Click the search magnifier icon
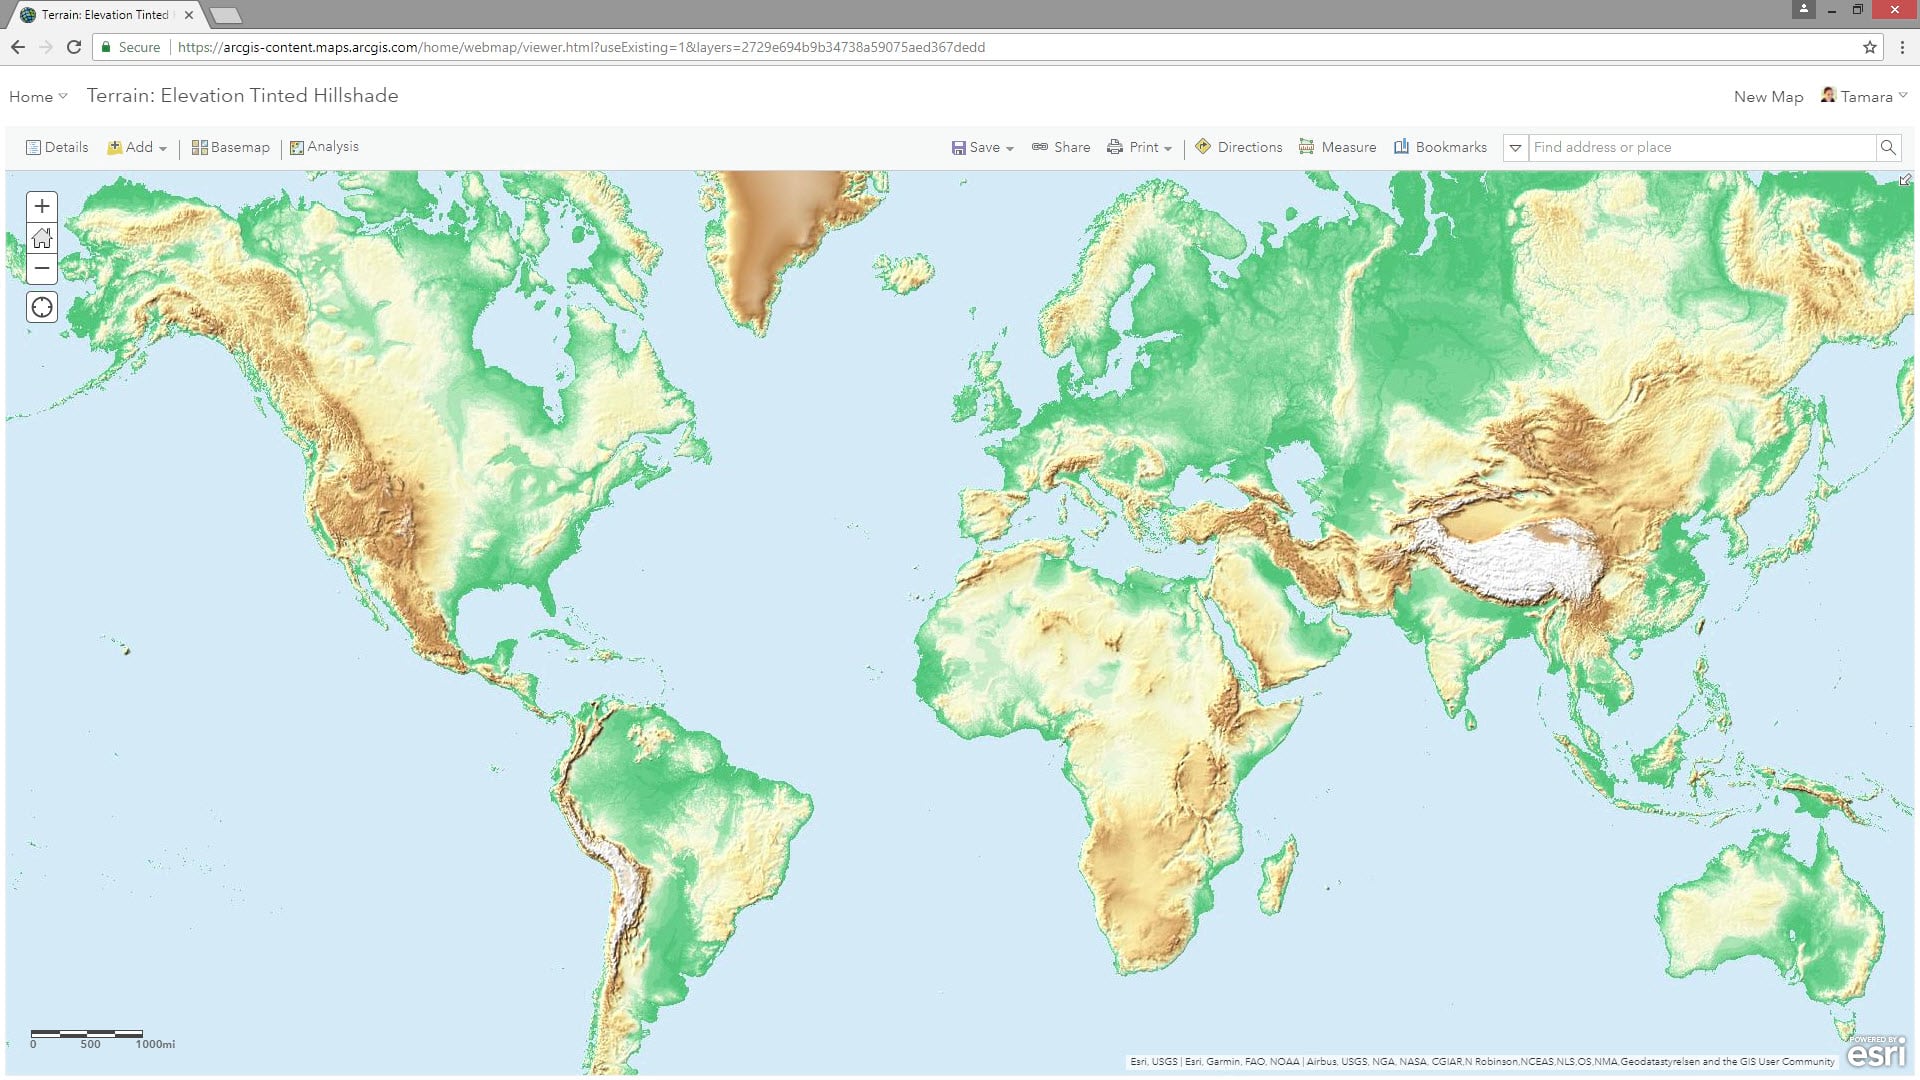The image size is (1920, 1080). (1889, 147)
